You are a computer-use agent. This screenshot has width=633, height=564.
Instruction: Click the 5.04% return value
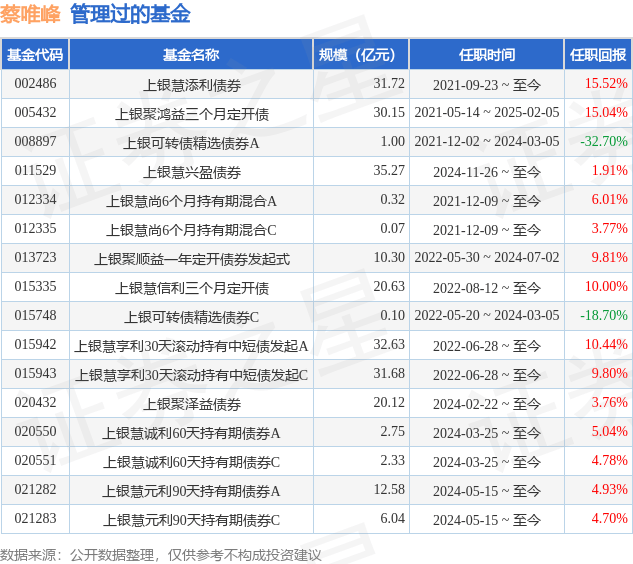[x=610, y=432]
